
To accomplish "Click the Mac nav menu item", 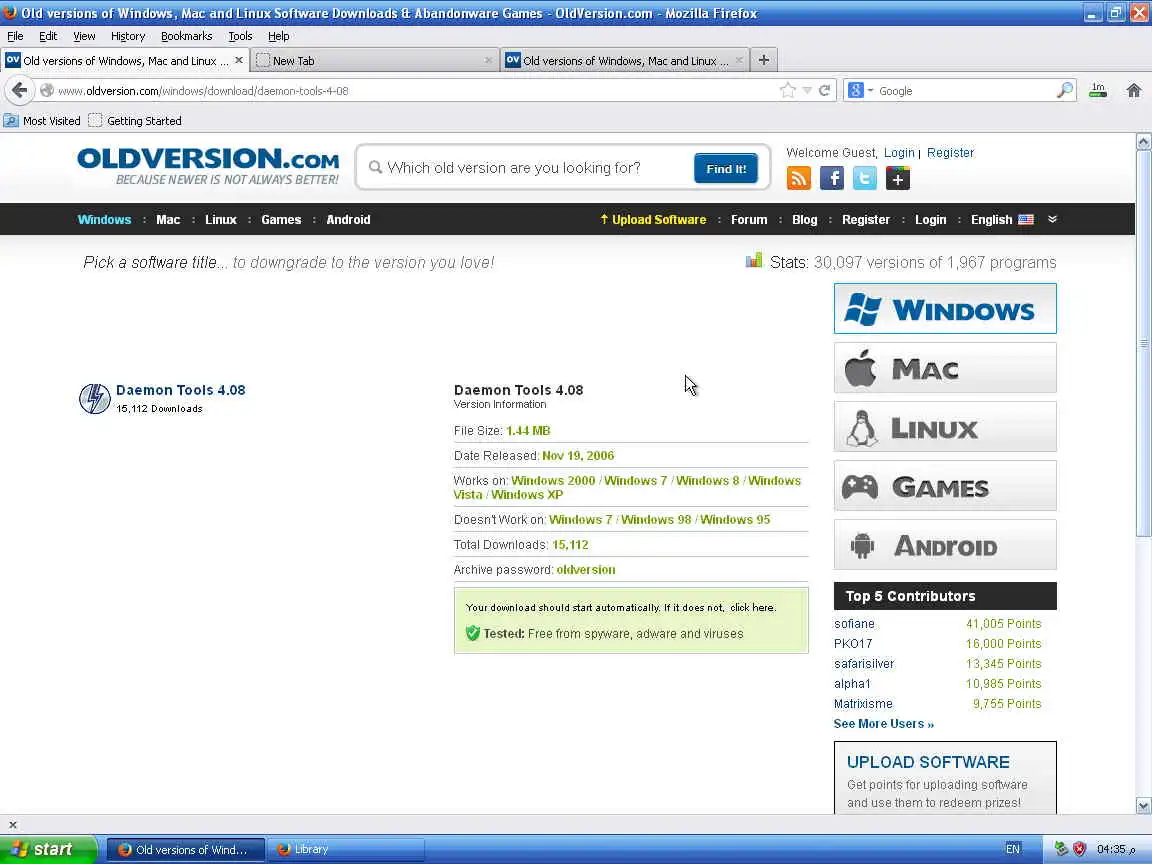I will tap(168, 219).
